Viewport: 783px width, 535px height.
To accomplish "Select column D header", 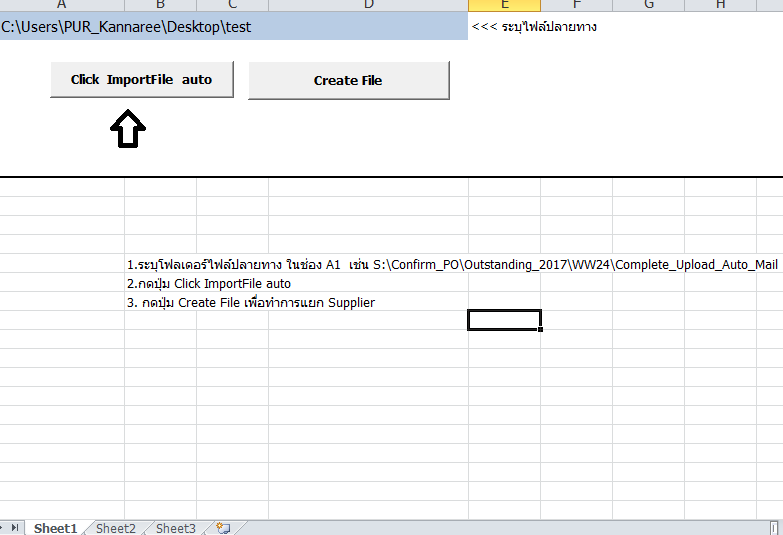I will tap(368, 5).
